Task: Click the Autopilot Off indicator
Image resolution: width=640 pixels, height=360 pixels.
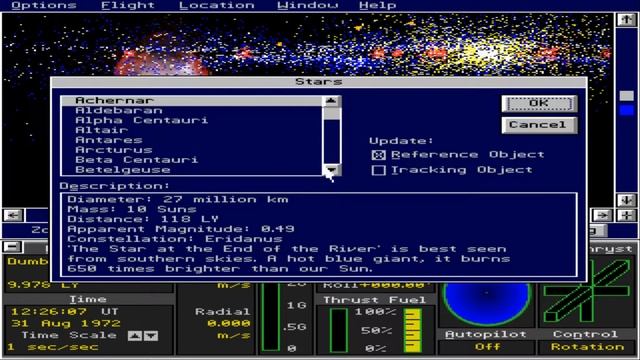Action: point(487,347)
